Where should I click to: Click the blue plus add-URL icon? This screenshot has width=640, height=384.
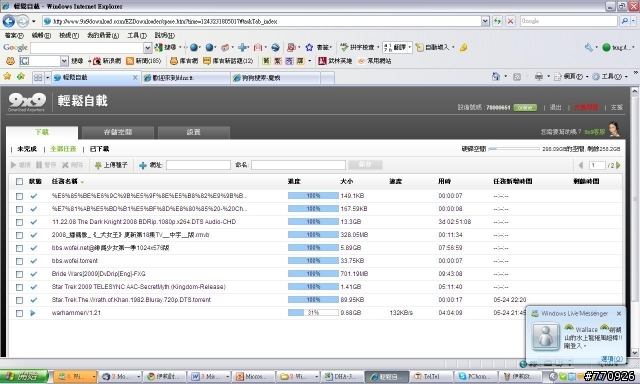tap(143, 165)
